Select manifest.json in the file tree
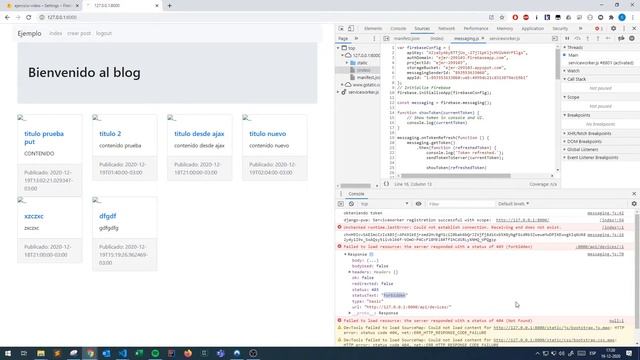Viewport: 640px width, 360px height. (x=368, y=78)
